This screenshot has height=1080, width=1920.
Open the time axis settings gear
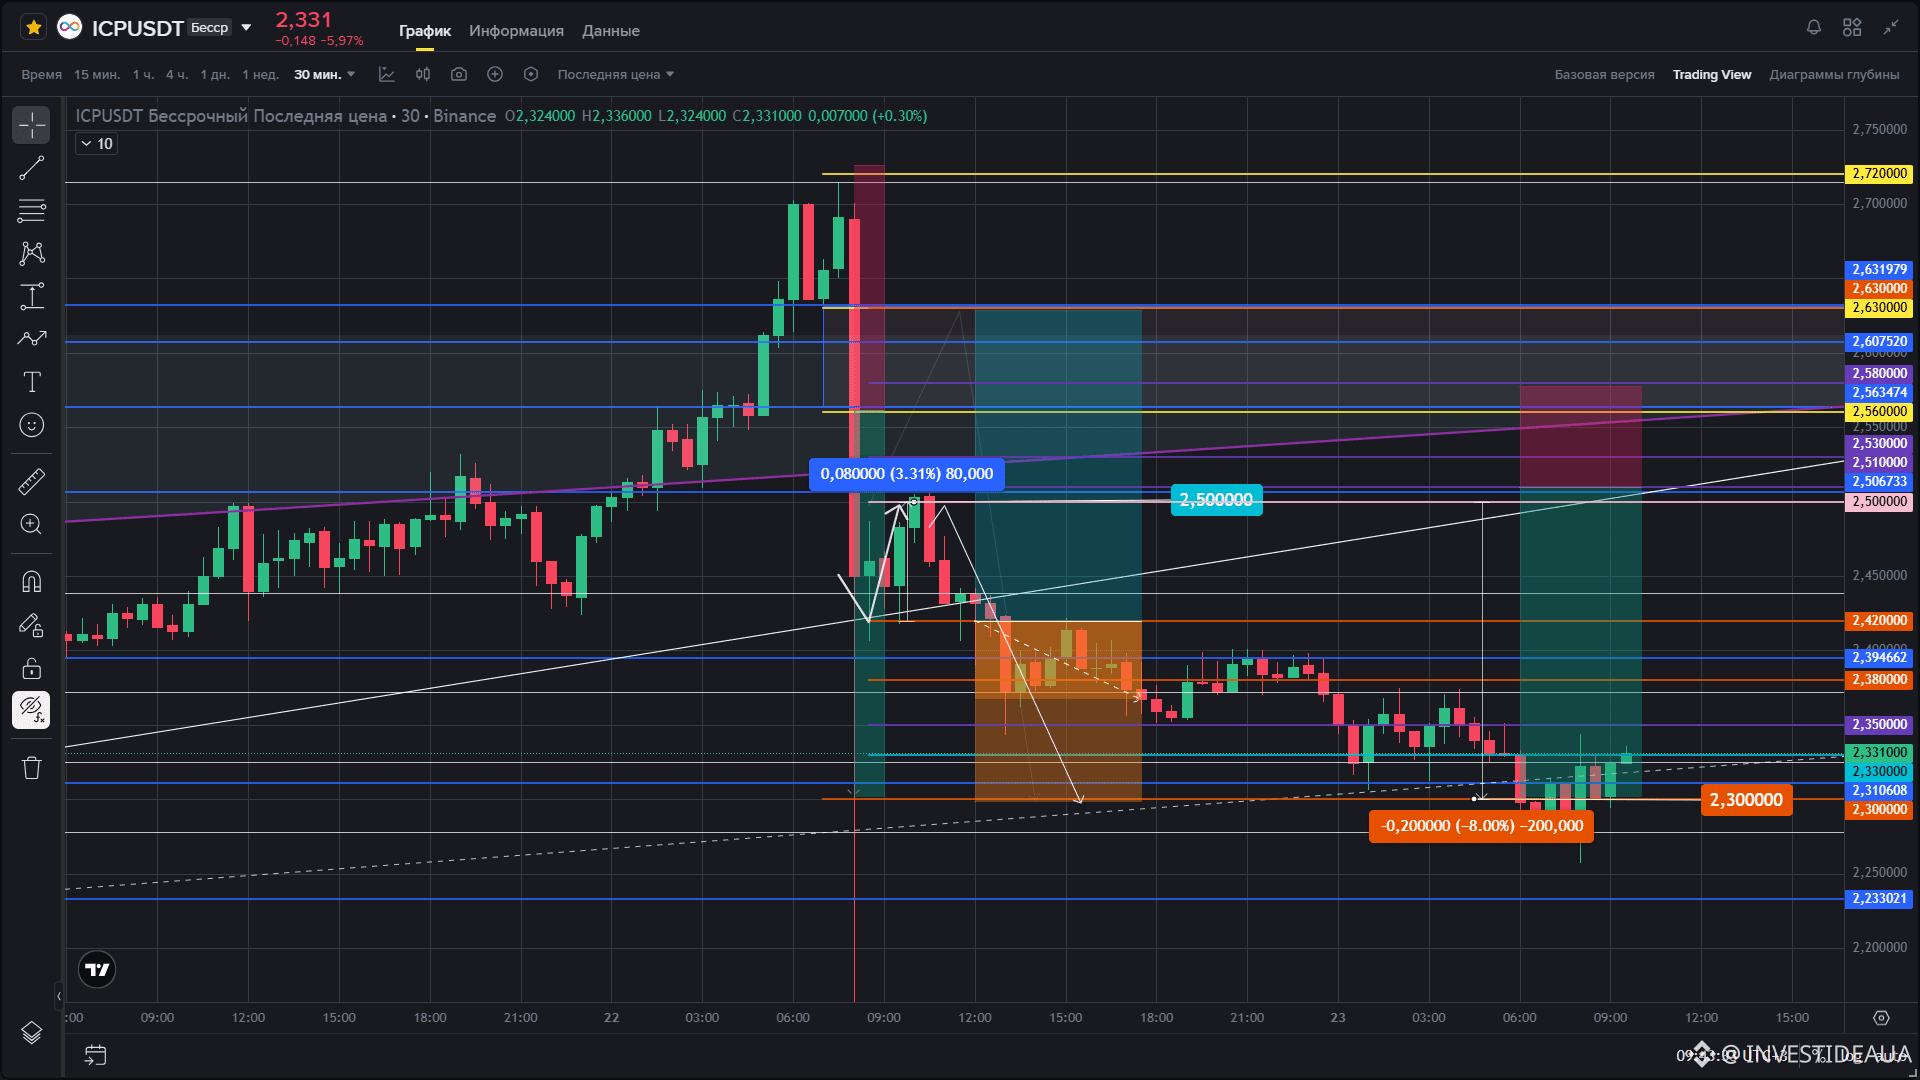1881,1018
